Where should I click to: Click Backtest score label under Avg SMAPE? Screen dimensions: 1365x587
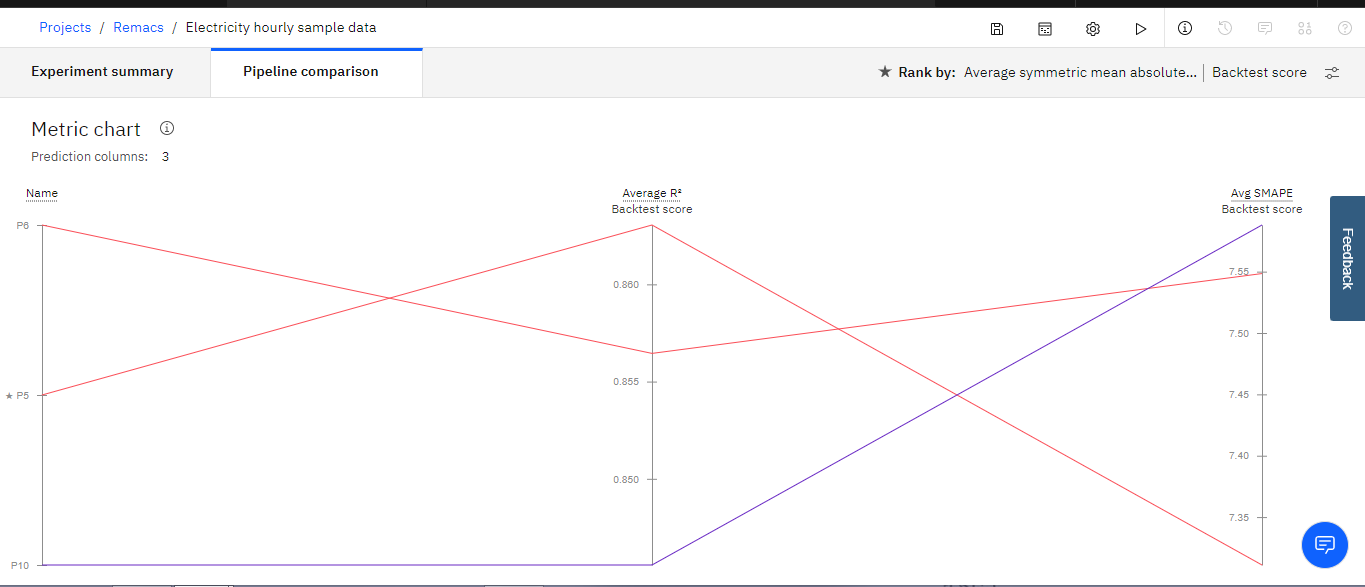click(1262, 209)
